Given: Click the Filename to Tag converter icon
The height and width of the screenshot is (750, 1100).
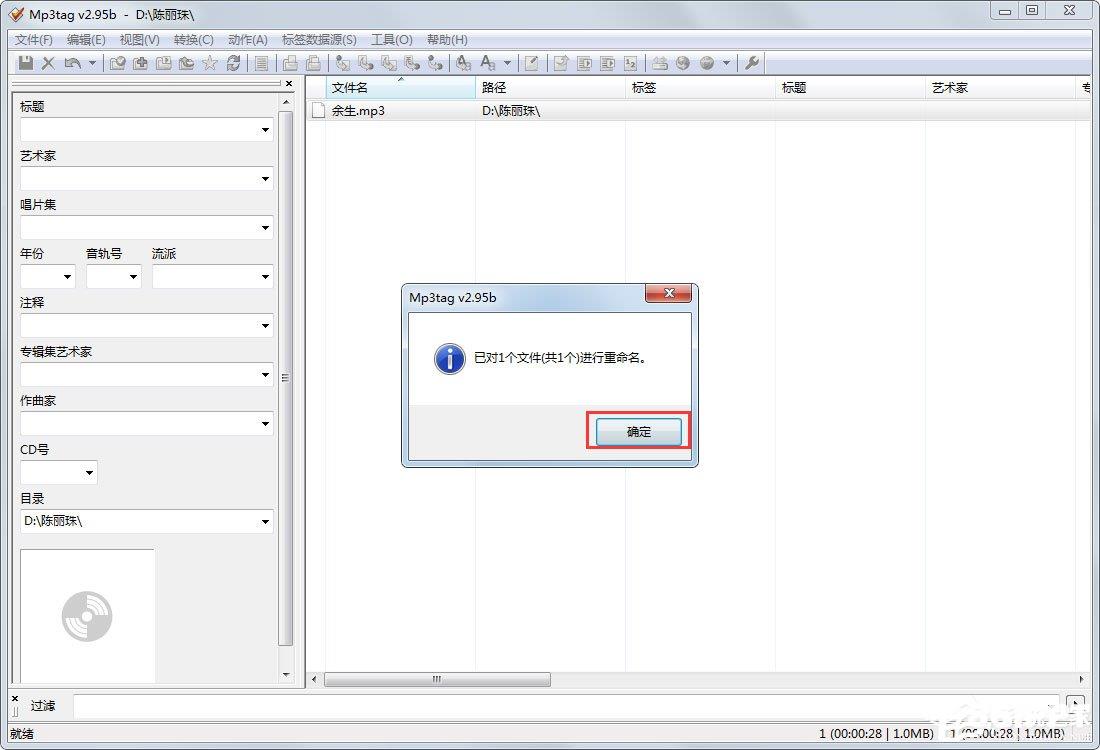Looking at the screenshot, I should [x=365, y=63].
